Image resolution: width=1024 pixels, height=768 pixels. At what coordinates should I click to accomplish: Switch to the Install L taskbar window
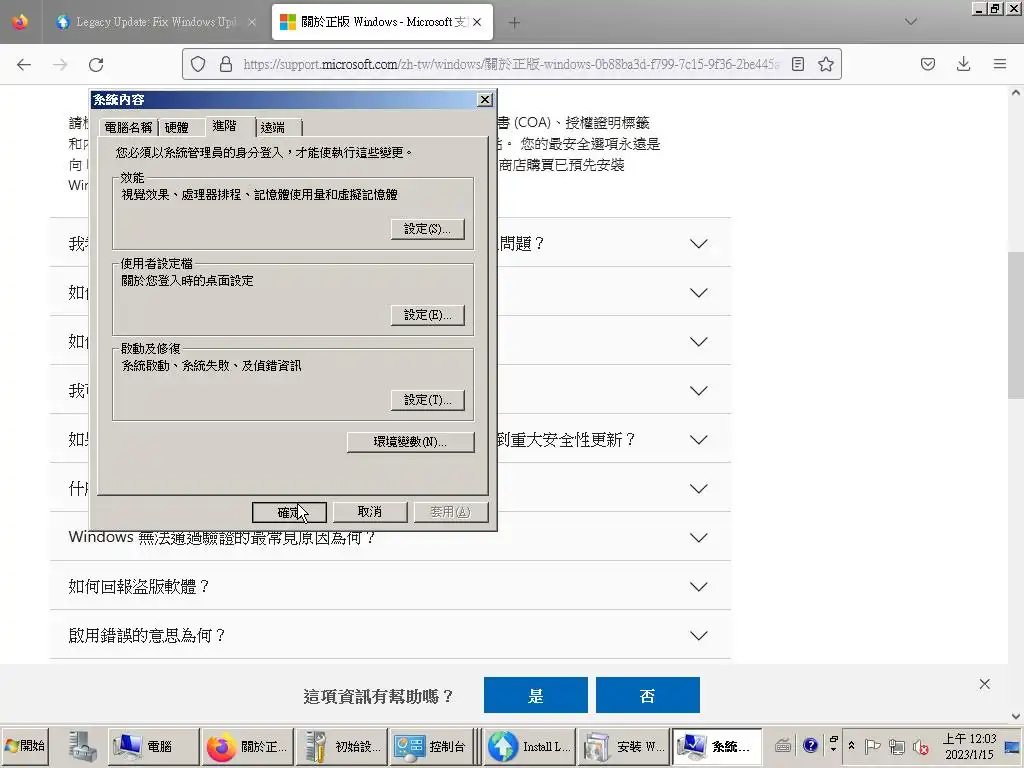tap(530, 746)
